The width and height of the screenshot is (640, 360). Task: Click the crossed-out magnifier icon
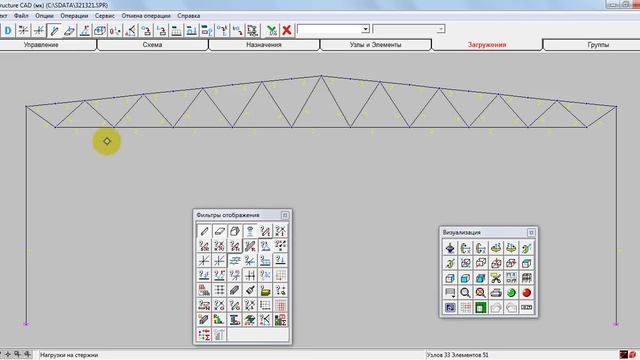pyautogui.click(x=480, y=292)
